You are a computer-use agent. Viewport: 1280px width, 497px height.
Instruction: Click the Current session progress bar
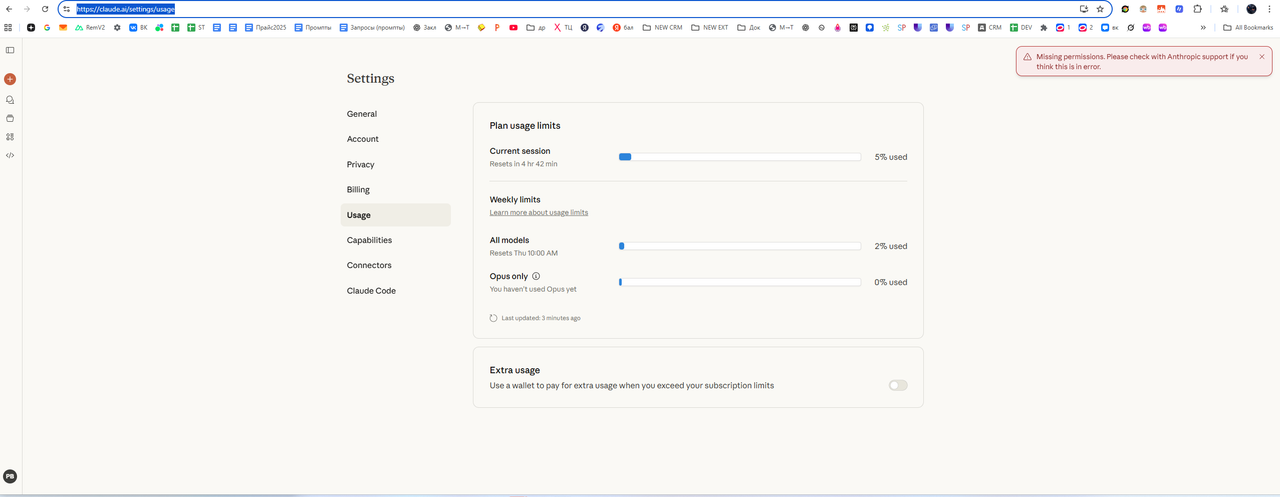[740, 157]
